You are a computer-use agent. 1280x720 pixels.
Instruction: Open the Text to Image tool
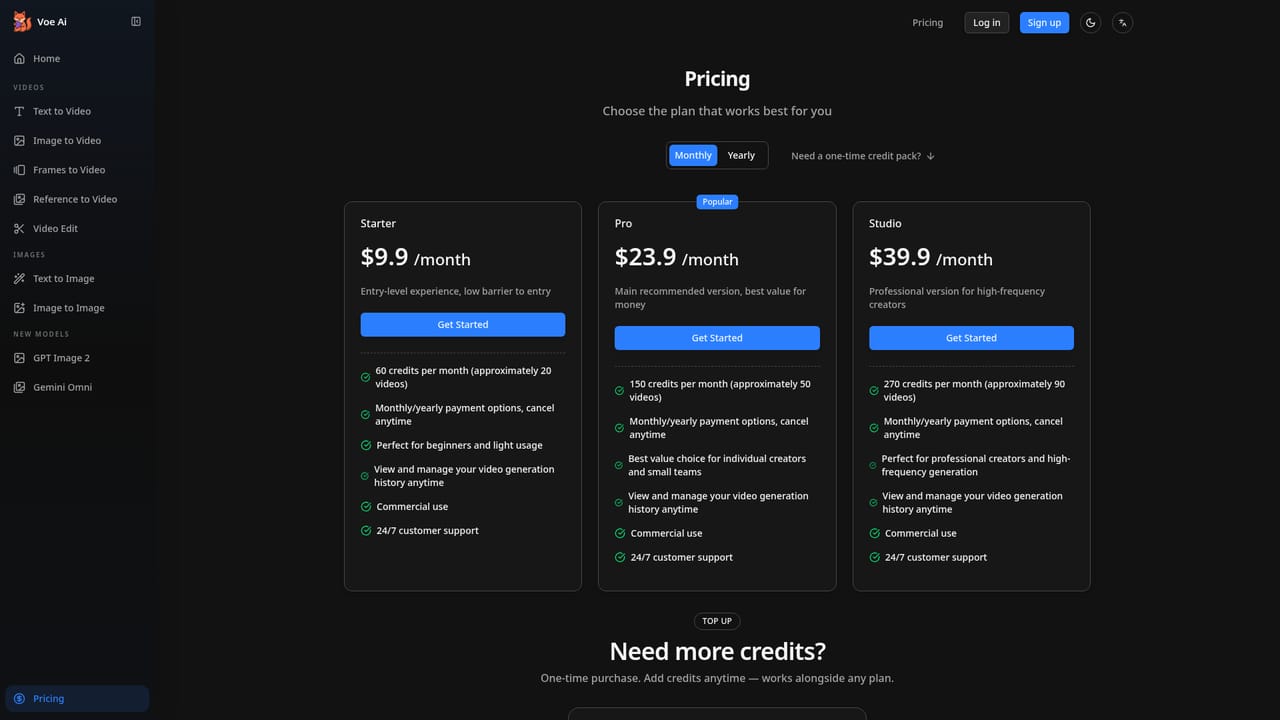pyautogui.click(x=77, y=279)
